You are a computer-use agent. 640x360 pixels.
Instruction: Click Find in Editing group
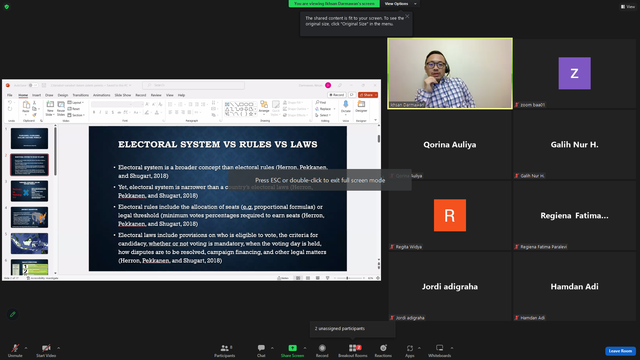coord(321,102)
